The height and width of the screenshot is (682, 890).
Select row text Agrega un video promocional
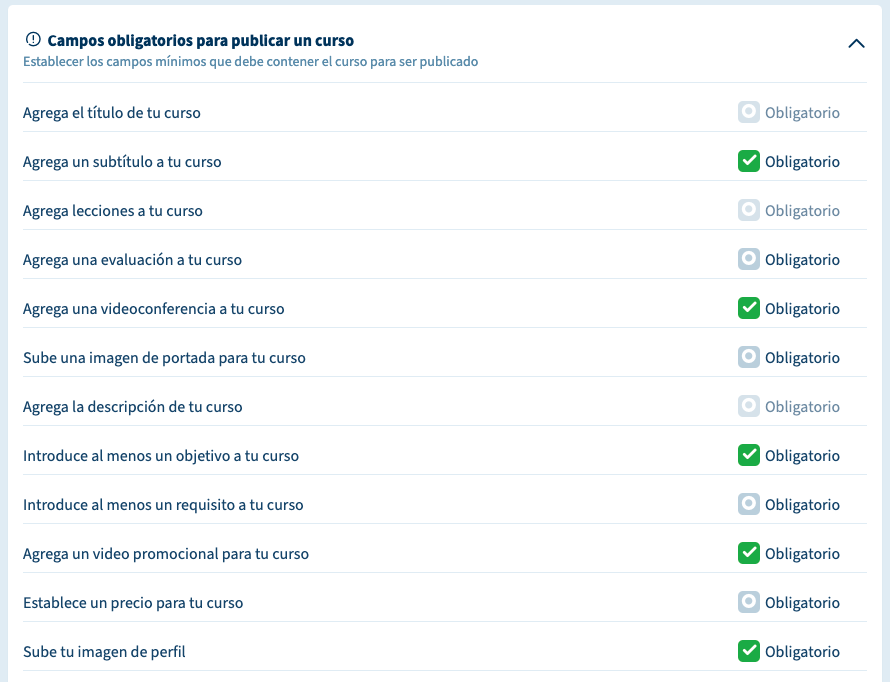[166, 554]
